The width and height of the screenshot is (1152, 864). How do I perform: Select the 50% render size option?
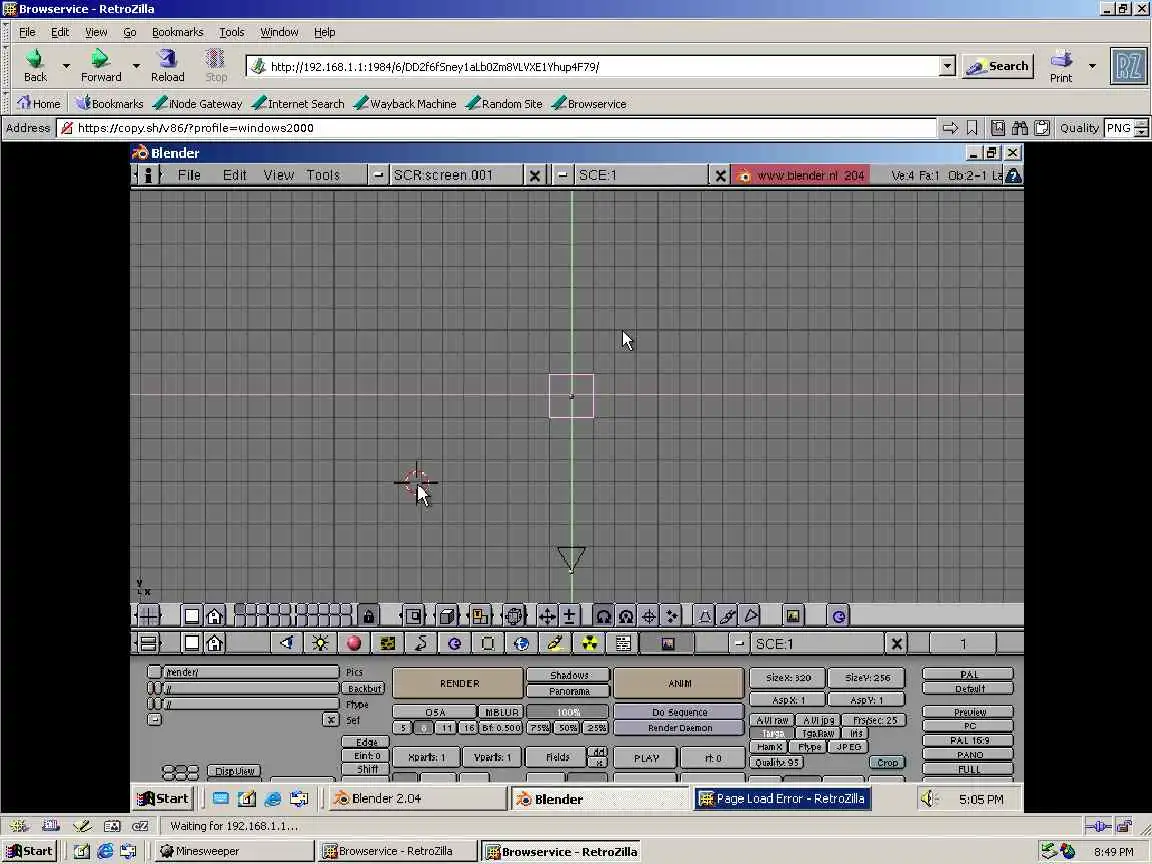567,728
